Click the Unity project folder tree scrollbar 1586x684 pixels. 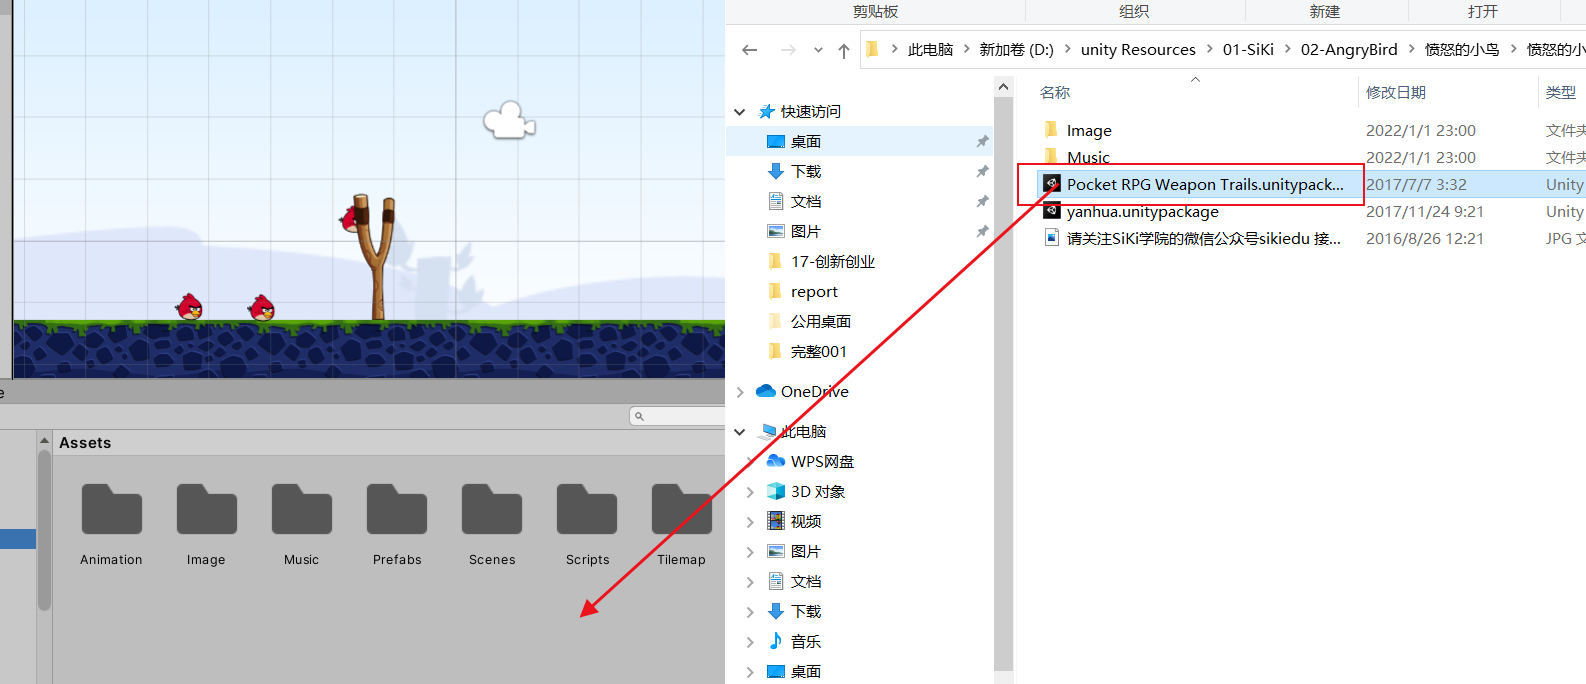tap(44, 530)
